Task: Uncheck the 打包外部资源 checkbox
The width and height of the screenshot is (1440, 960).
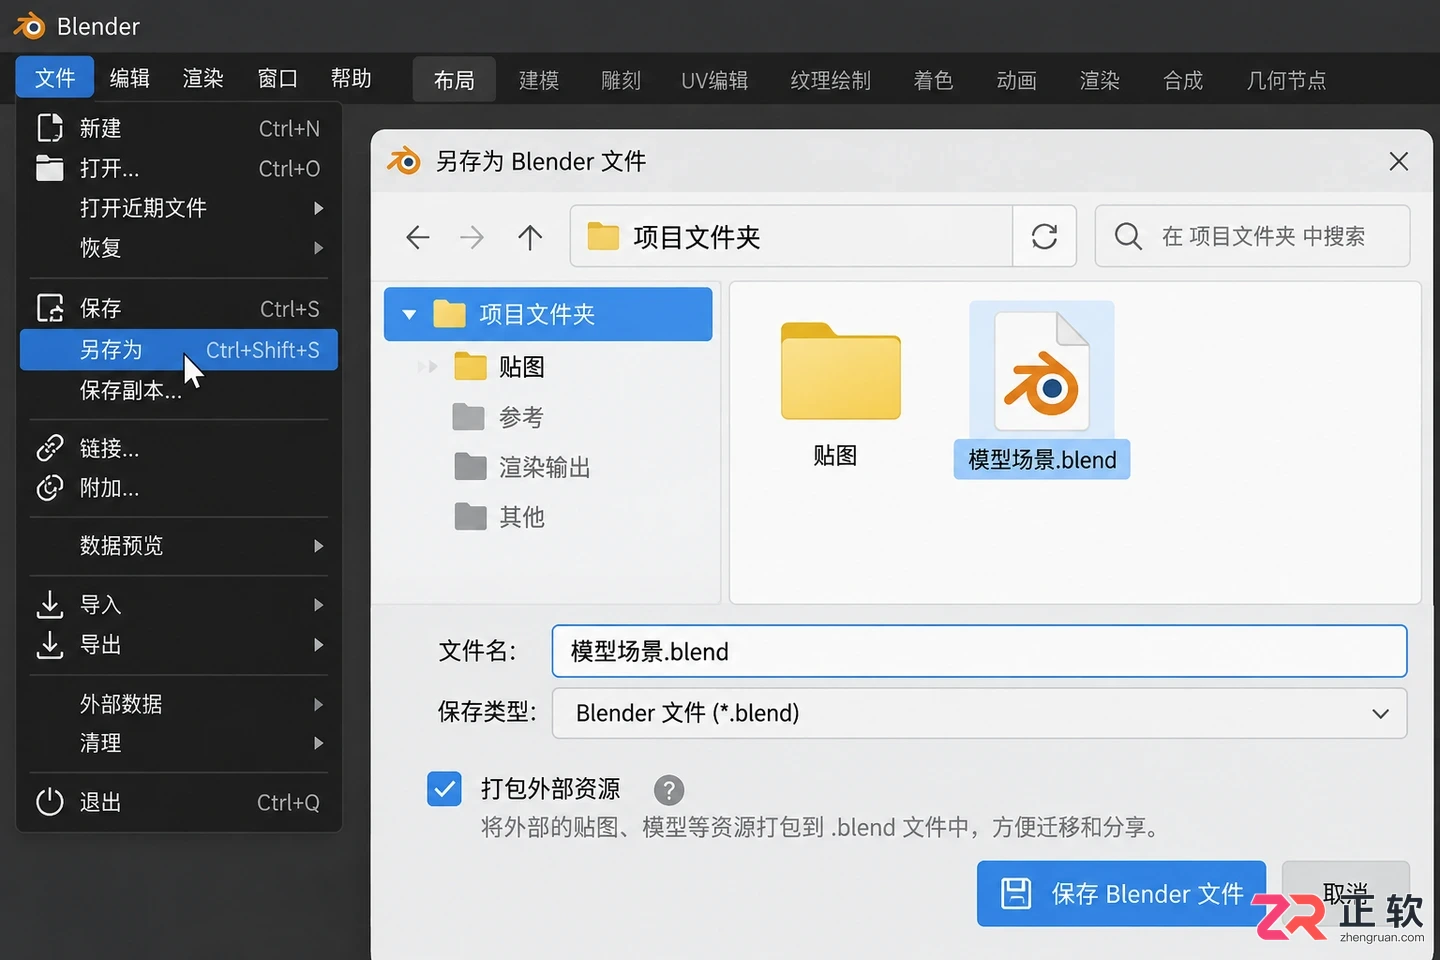Action: coord(444,789)
